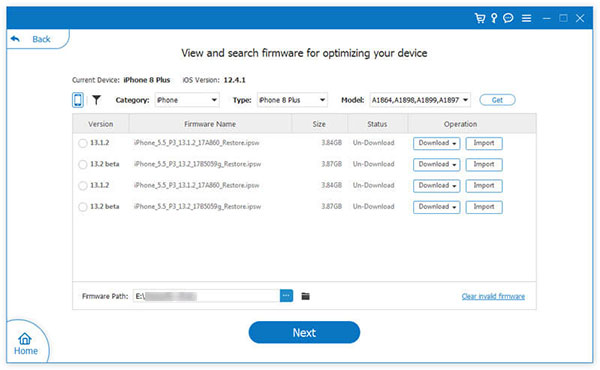Viewport: 600px width, 370px height.
Task: Click the Clear invalid firmware link
Action: tap(493, 296)
